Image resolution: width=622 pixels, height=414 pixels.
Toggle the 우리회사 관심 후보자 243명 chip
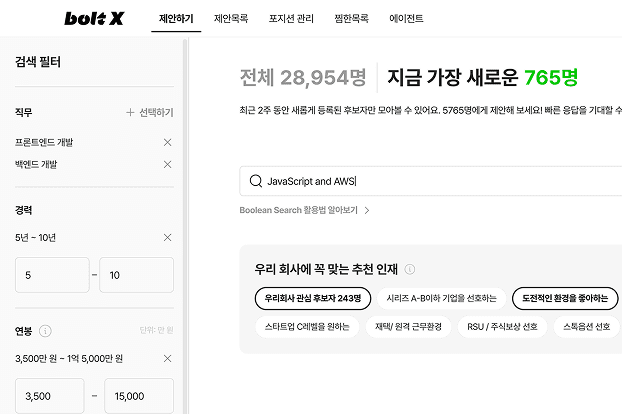[313, 298]
